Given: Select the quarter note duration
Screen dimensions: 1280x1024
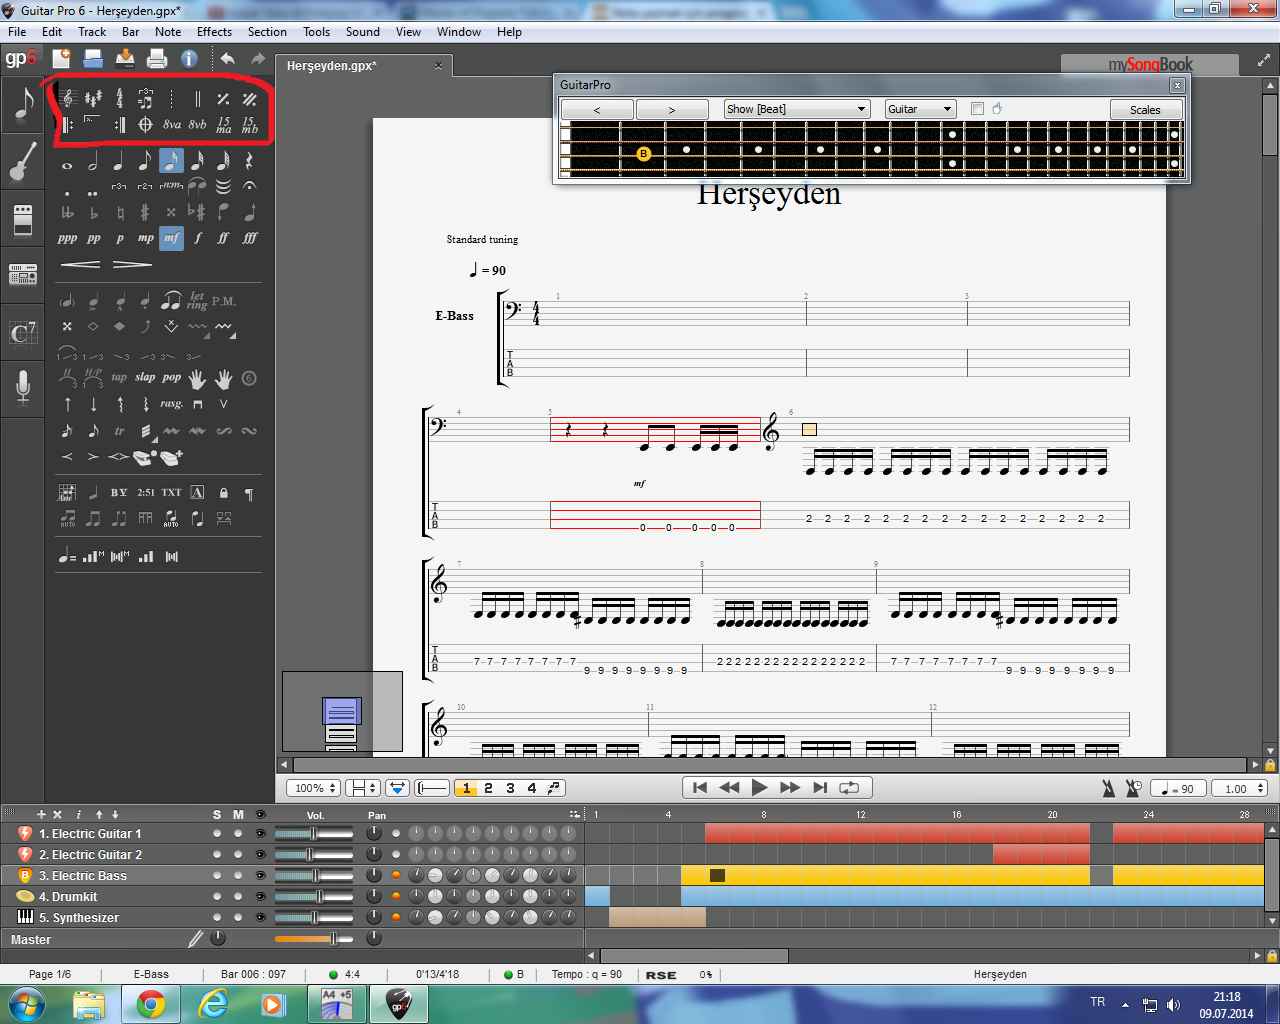Looking at the screenshot, I should point(119,161).
